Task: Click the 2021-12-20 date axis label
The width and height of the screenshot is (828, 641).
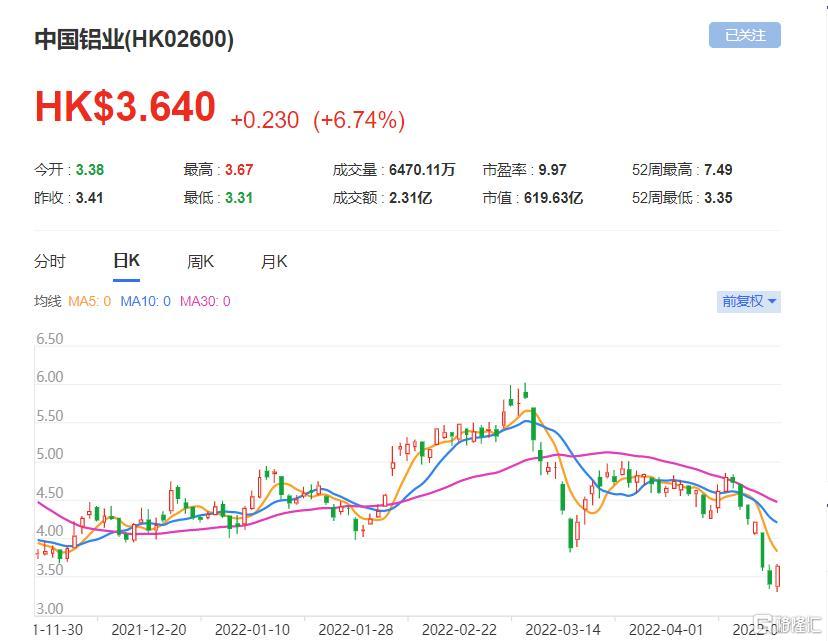Action: (x=149, y=630)
